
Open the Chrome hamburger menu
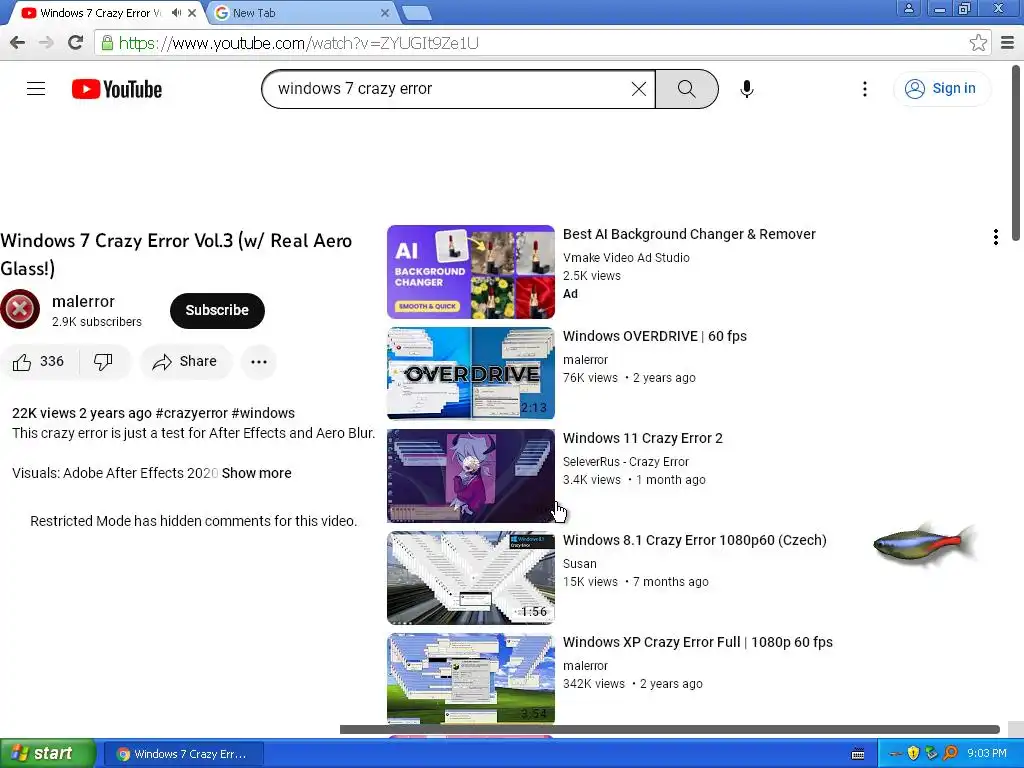tap(1008, 43)
